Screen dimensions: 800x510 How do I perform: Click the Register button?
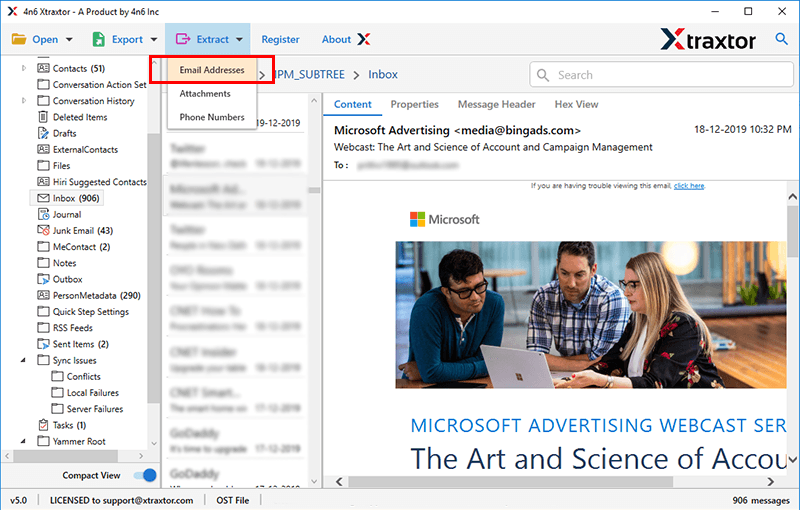point(280,39)
